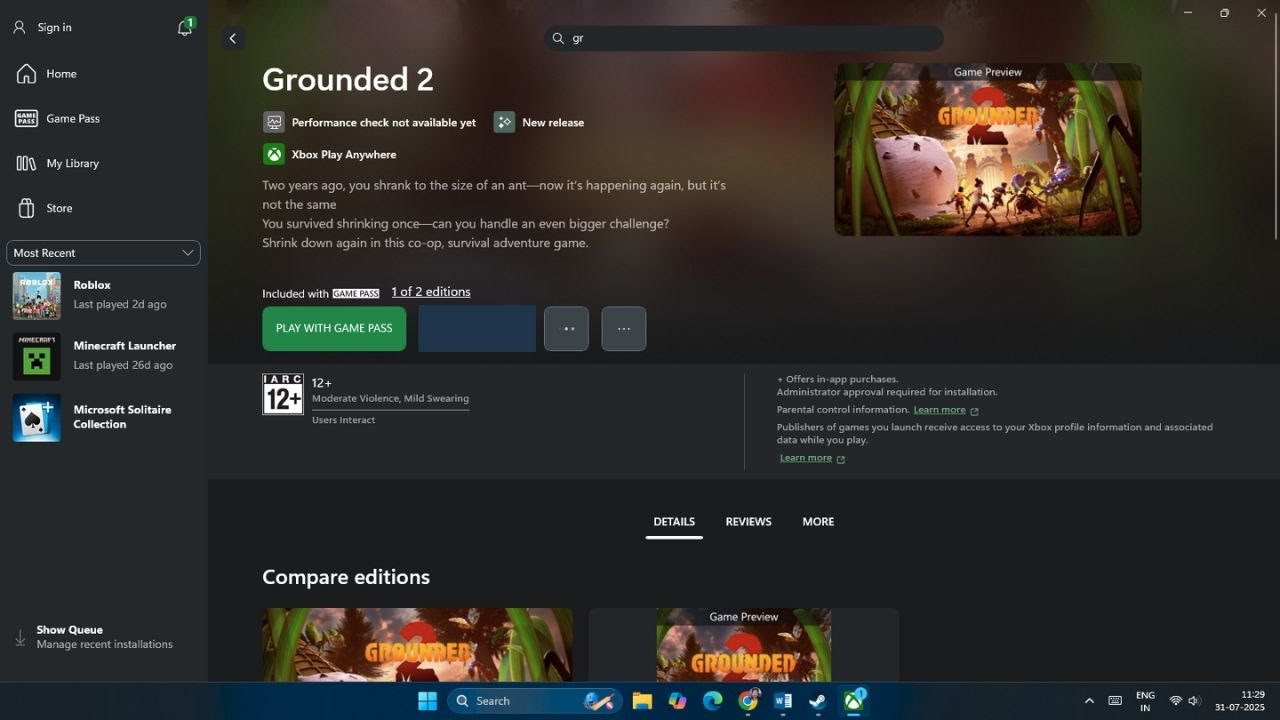1280x720 pixels.
Task: Click Show Queue download icon
Action: [x=20, y=637]
